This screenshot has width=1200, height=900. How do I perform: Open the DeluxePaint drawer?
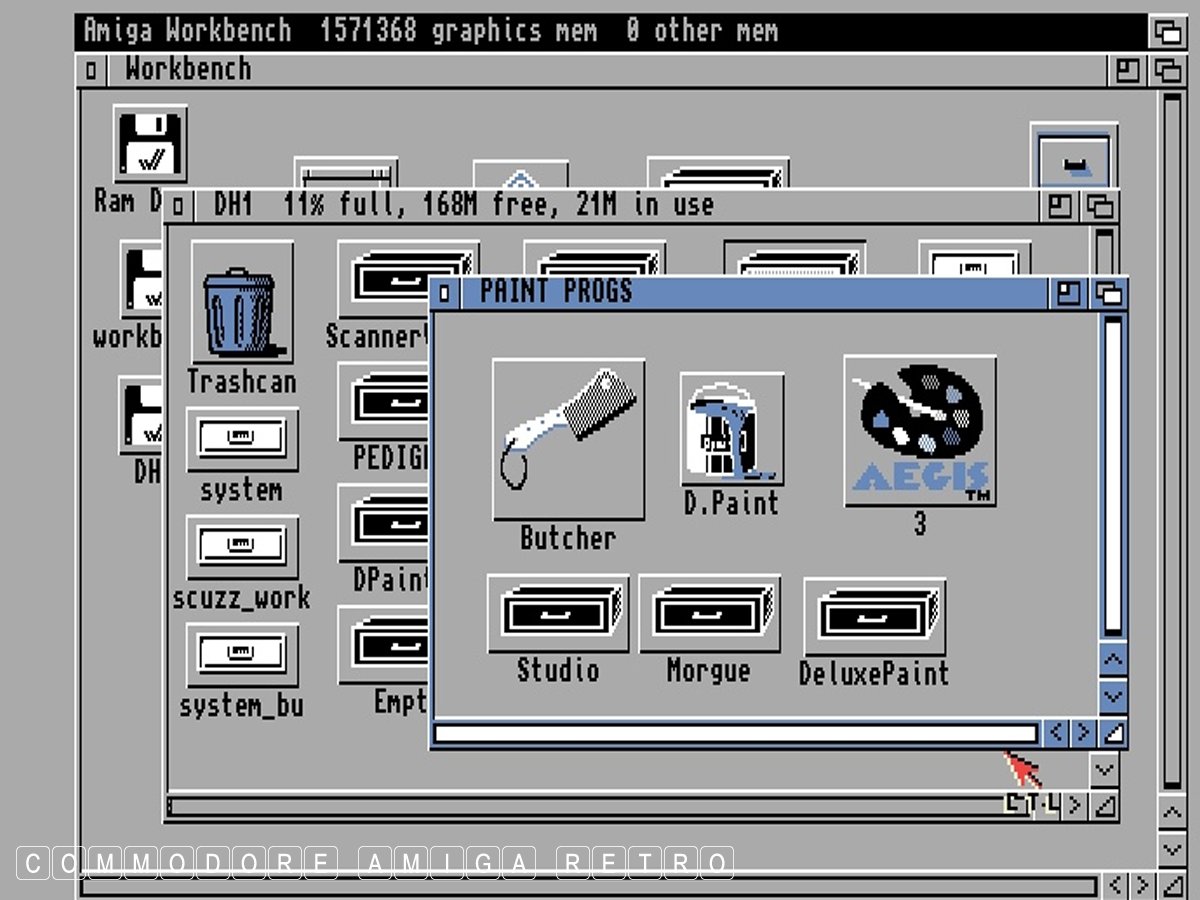[874, 615]
